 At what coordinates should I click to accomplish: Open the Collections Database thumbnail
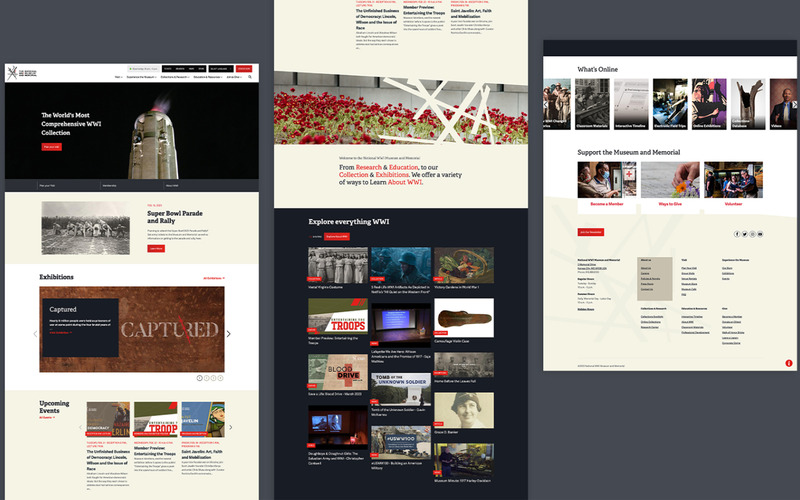pyautogui.click(x=748, y=104)
